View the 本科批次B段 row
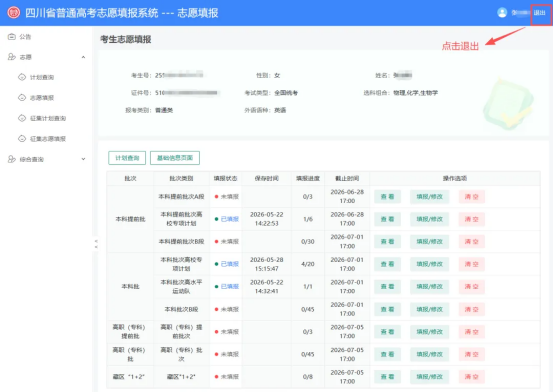Viewport: 553px width, 392px height. [387, 309]
